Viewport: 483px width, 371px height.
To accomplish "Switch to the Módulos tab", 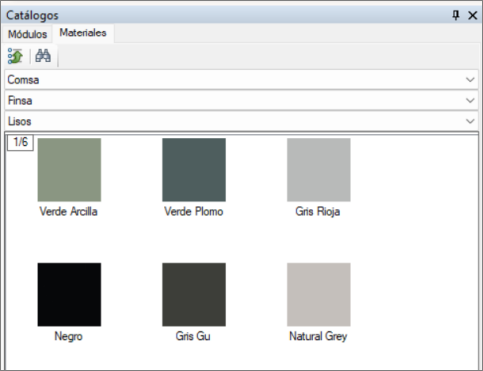I will point(27,34).
